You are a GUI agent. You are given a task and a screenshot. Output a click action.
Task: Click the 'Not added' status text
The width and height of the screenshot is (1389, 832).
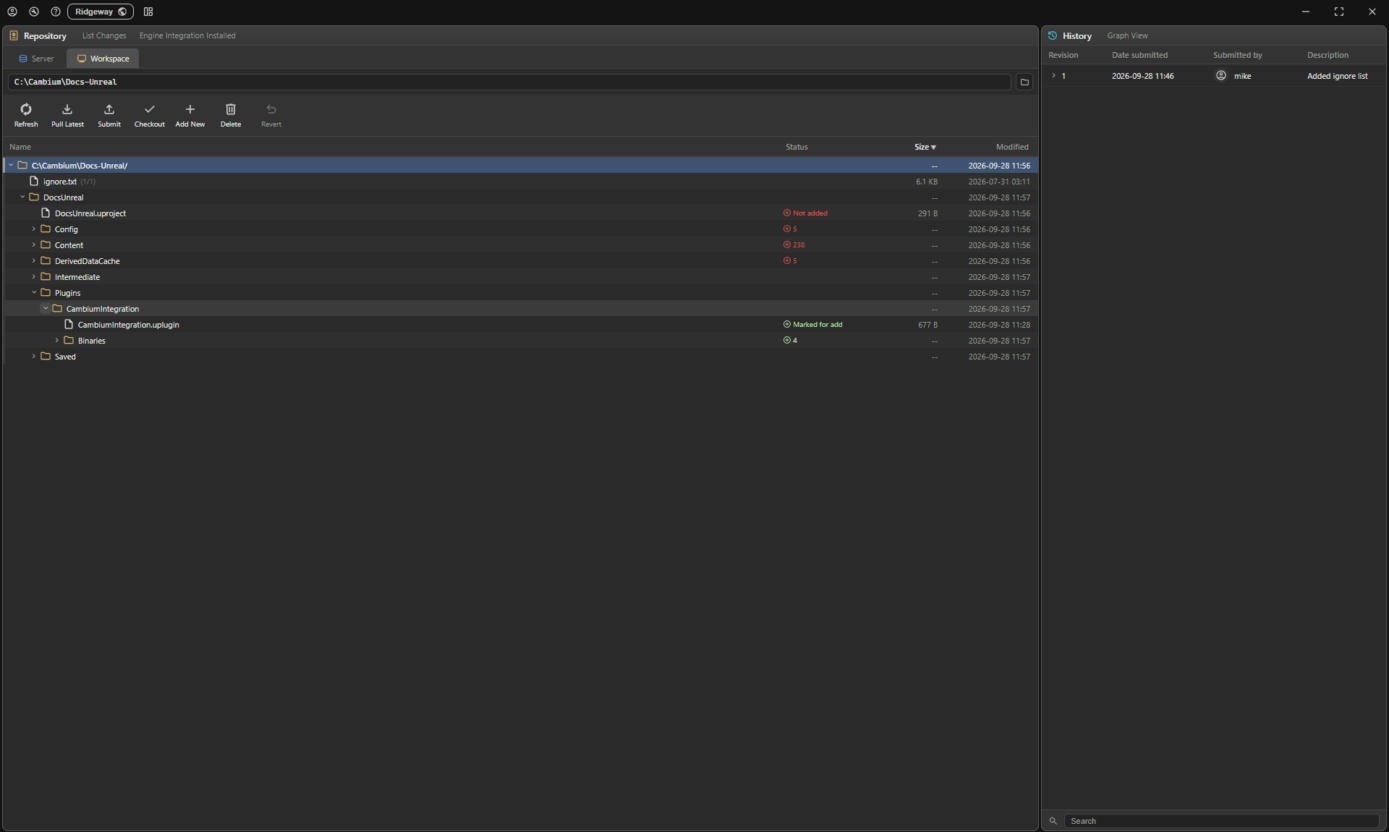(x=810, y=213)
